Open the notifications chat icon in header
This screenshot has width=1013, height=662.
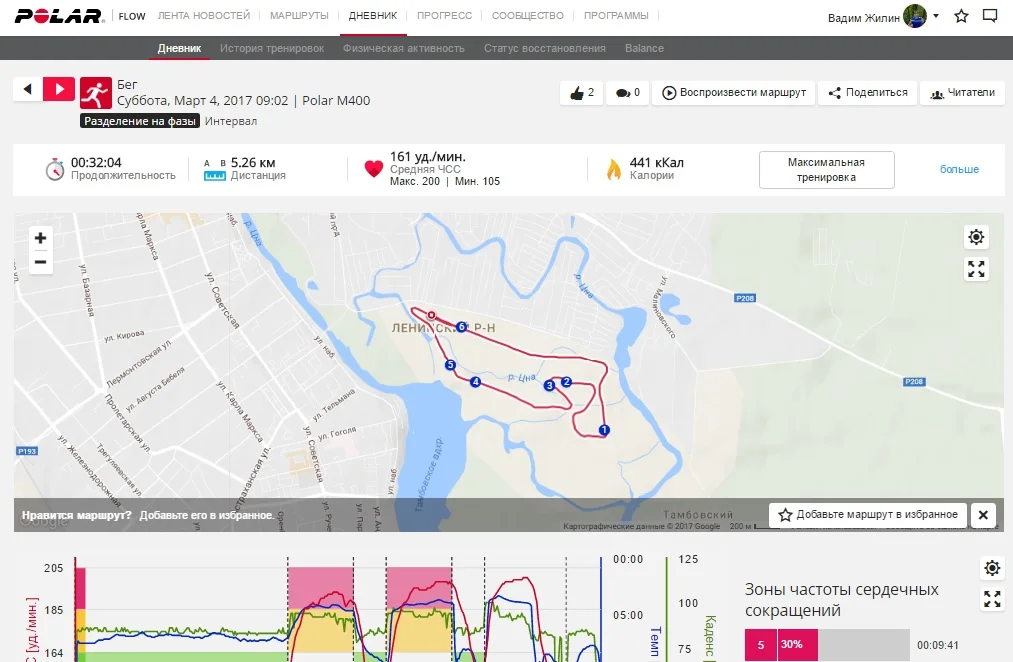[990, 16]
